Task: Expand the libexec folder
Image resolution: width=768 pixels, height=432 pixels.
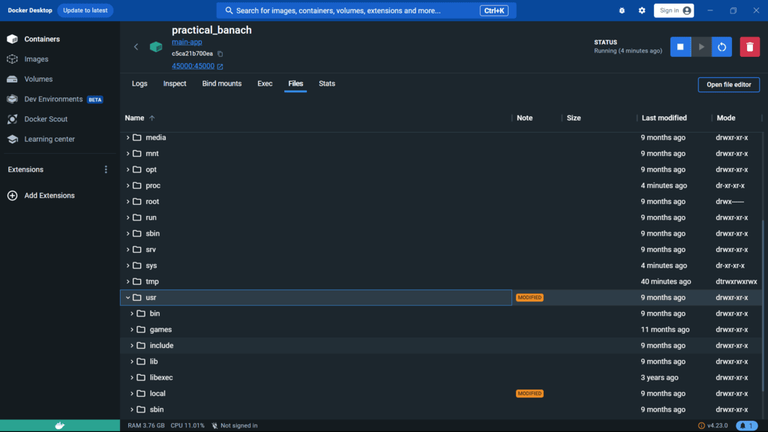Action: pos(132,378)
